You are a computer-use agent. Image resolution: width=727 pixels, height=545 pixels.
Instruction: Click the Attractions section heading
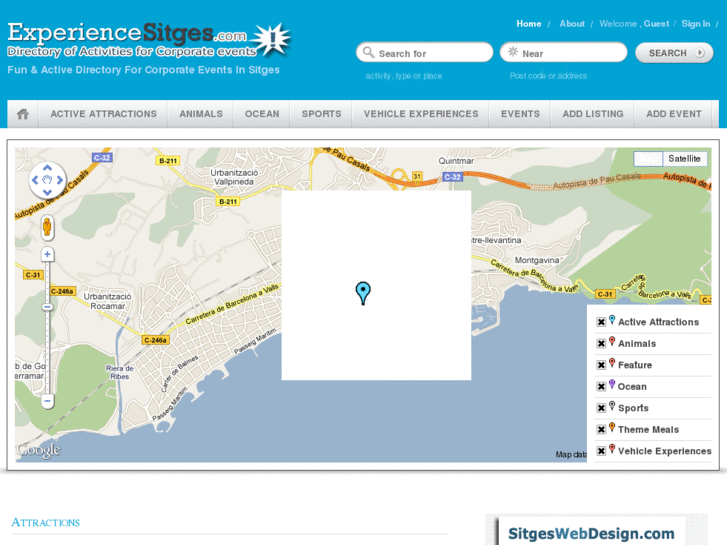(x=45, y=522)
